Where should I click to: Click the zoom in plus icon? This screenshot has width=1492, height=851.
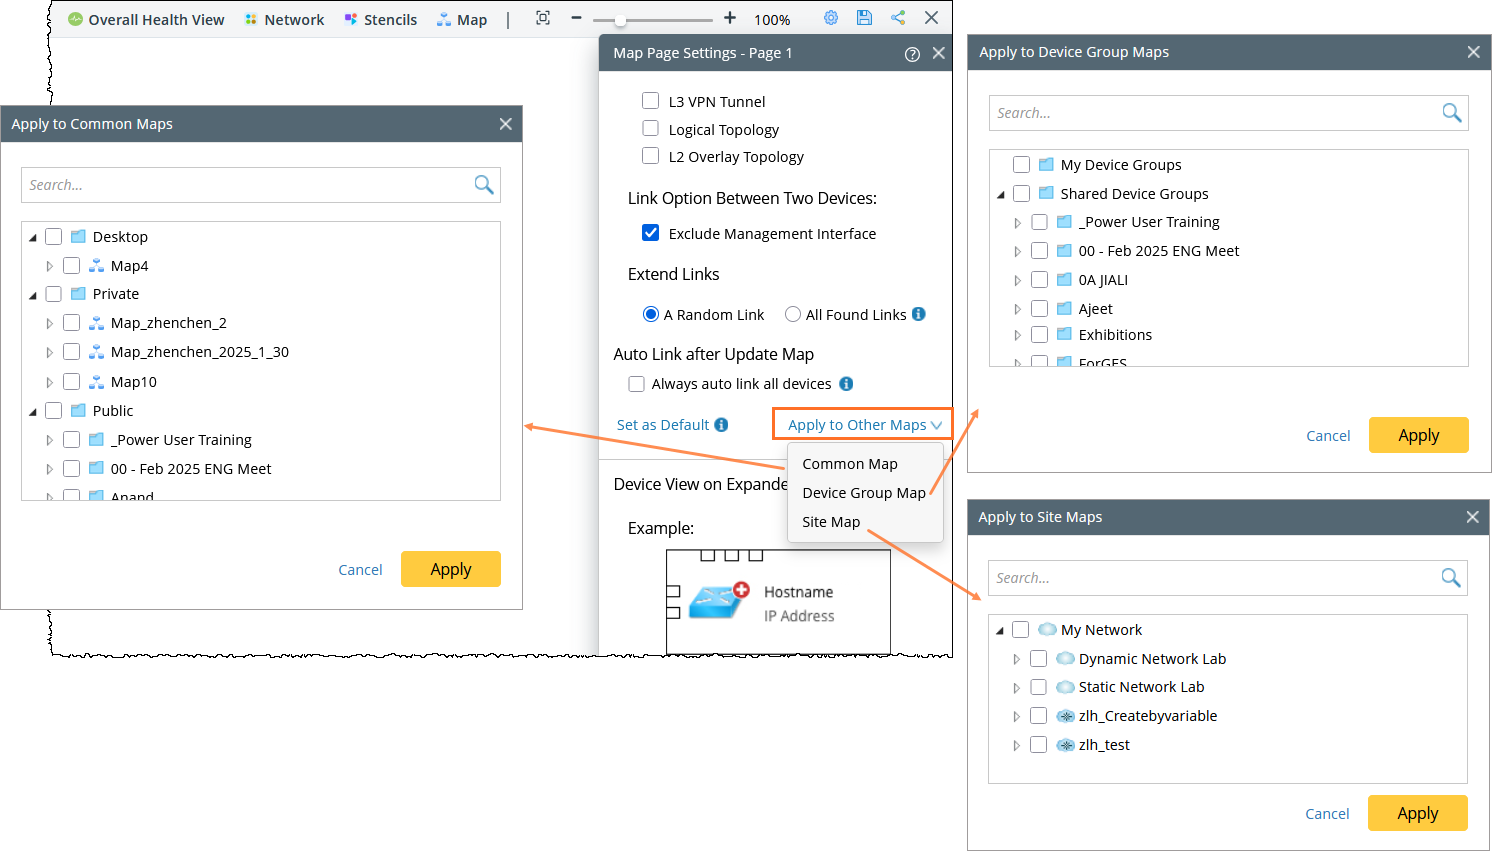(x=730, y=18)
